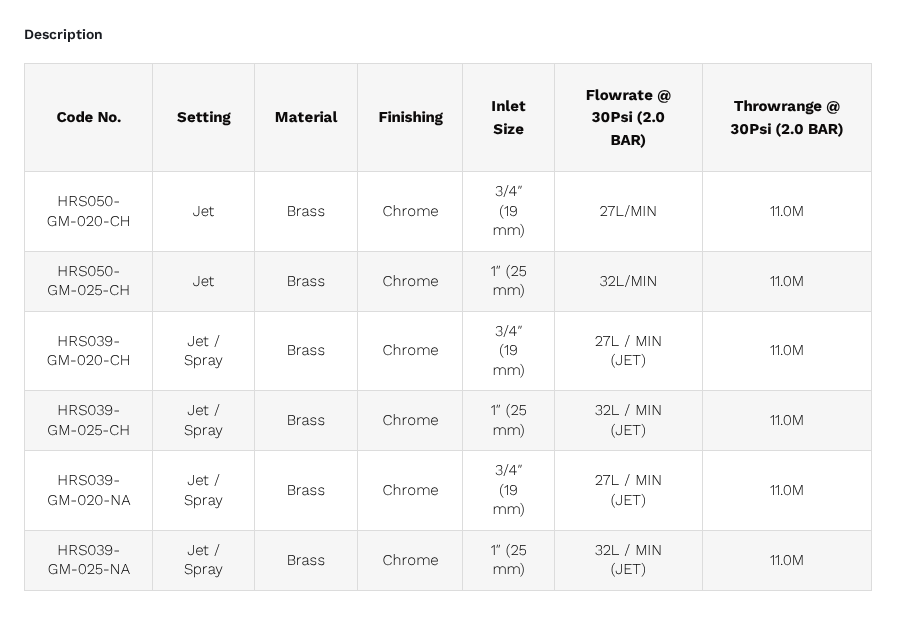
Task: Click the 27L/MIN flowrate in first row
Action: click(x=628, y=211)
